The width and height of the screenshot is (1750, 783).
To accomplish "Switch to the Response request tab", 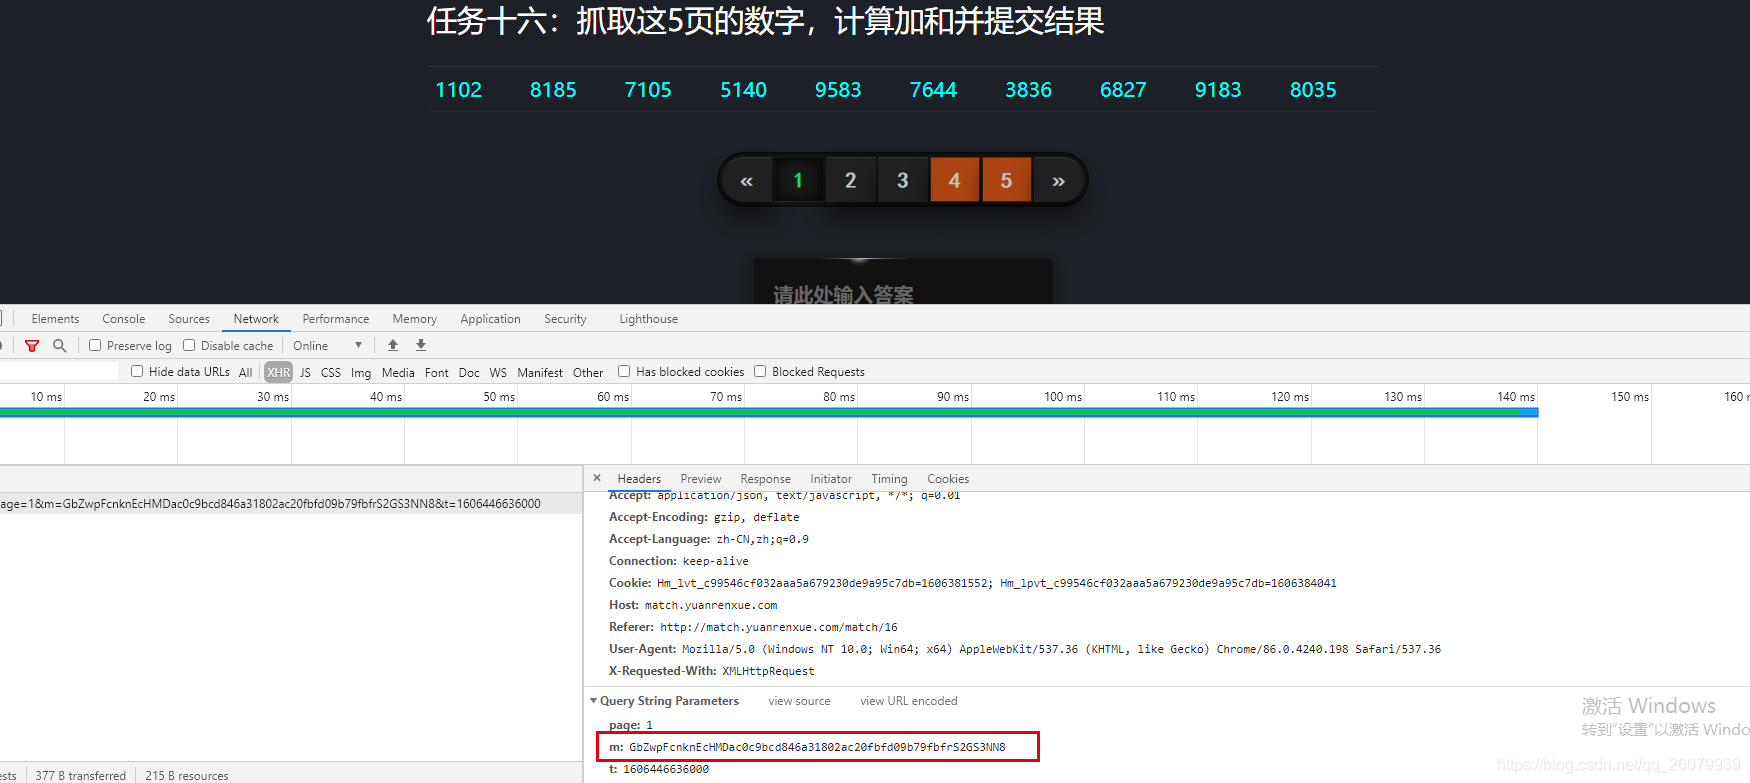I will (765, 479).
